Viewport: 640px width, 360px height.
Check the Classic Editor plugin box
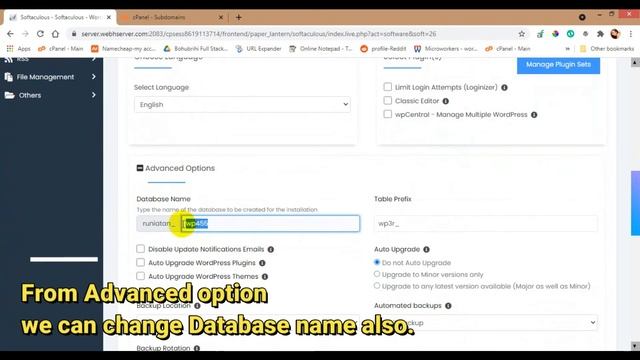click(x=388, y=100)
